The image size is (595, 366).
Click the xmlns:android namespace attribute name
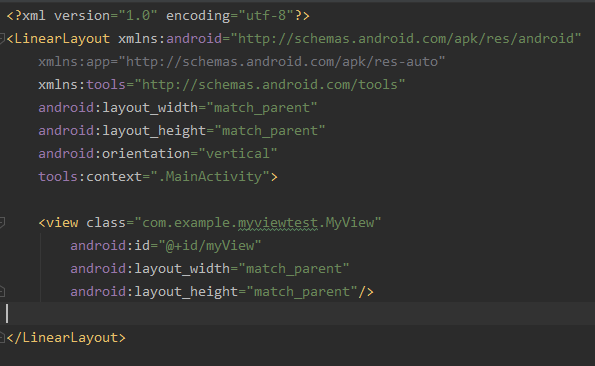pyautogui.click(x=170, y=39)
